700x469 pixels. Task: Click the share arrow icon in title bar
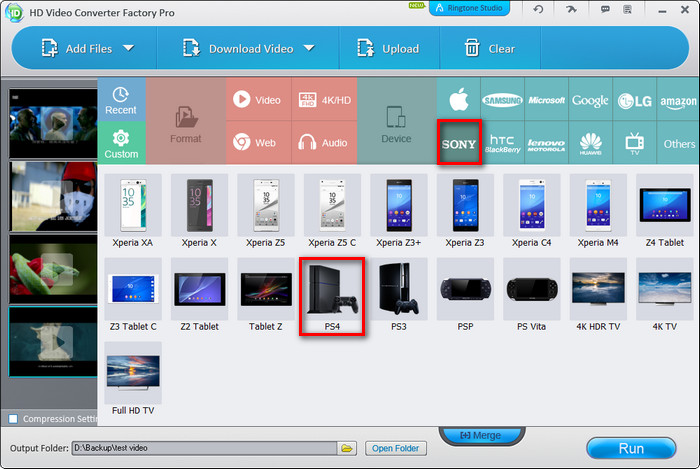coord(571,9)
